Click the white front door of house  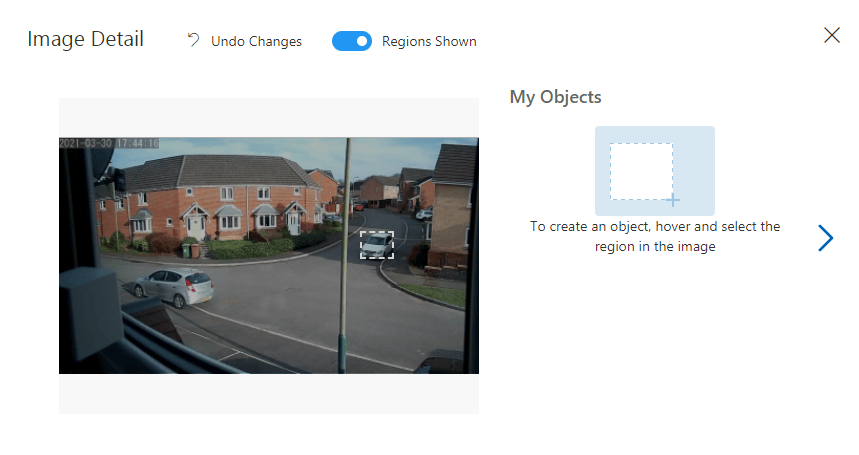(195, 227)
